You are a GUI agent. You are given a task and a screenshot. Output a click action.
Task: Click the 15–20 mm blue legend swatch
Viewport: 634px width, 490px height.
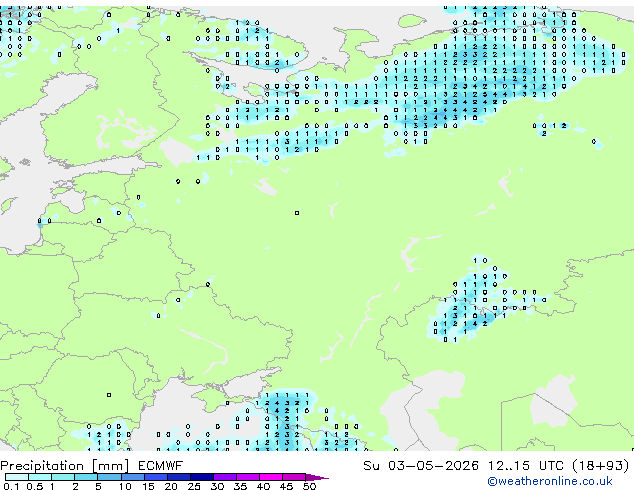coord(156,477)
